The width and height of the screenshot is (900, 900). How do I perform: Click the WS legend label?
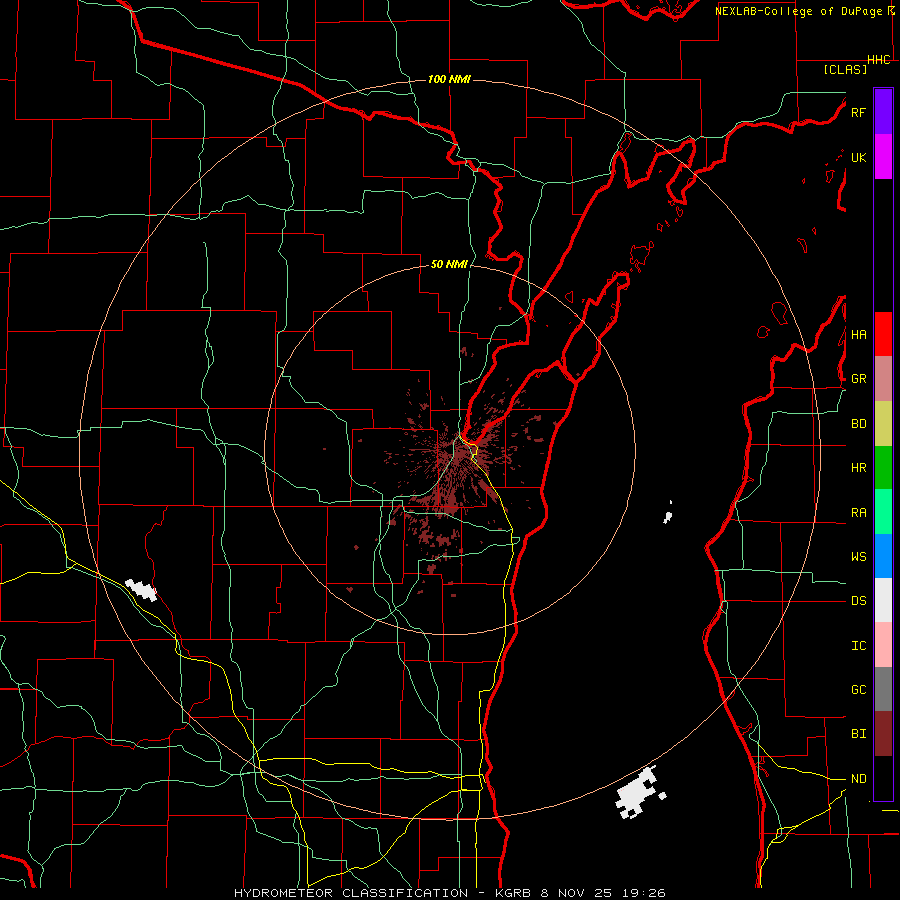point(858,557)
